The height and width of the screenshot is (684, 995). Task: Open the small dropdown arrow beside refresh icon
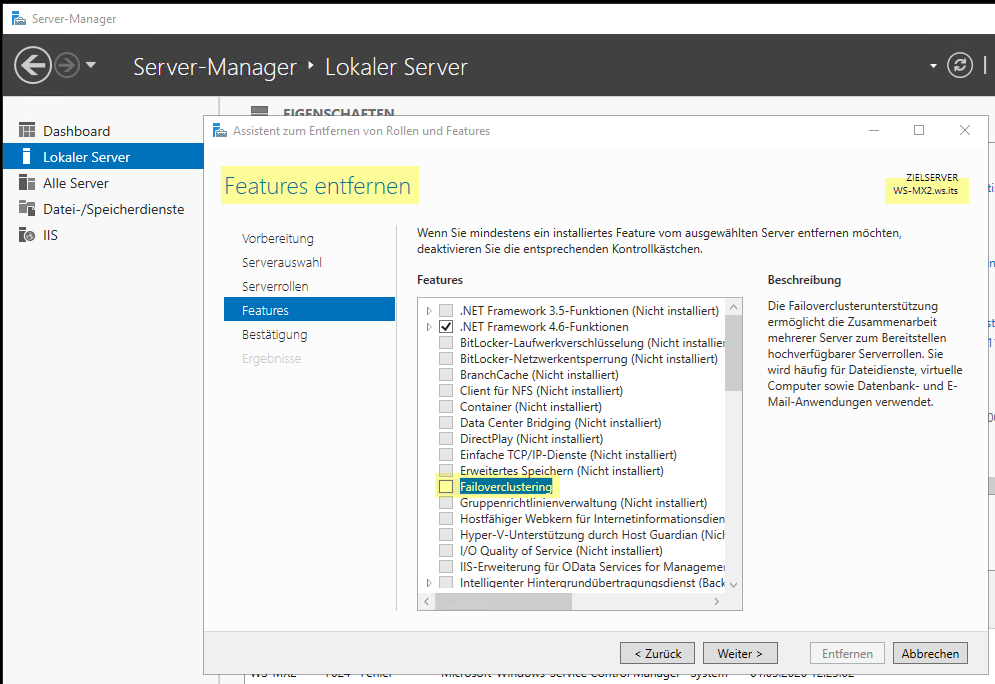tap(933, 66)
